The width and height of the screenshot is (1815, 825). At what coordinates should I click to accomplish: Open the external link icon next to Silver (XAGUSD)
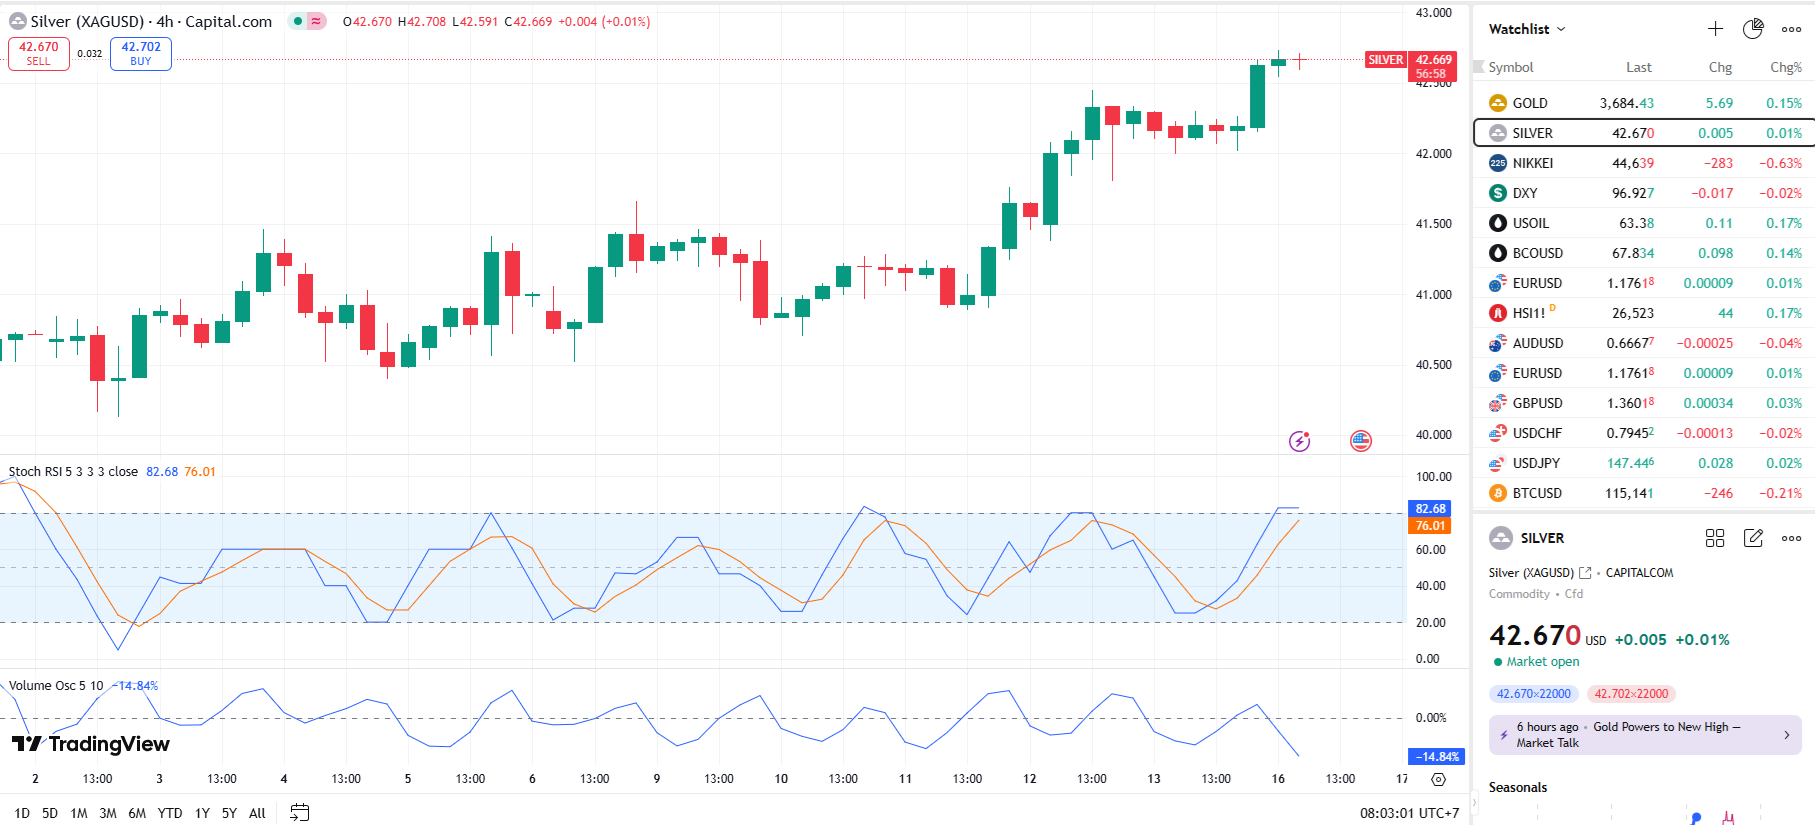point(1585,573)
